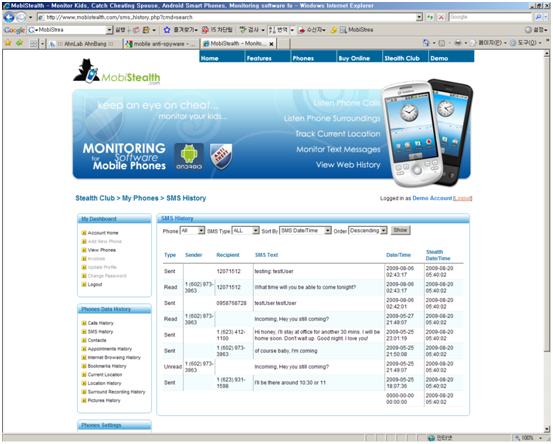Open the Features navigation menu item
The height and width of the screenshot is (444, 553).
(259, 58)
